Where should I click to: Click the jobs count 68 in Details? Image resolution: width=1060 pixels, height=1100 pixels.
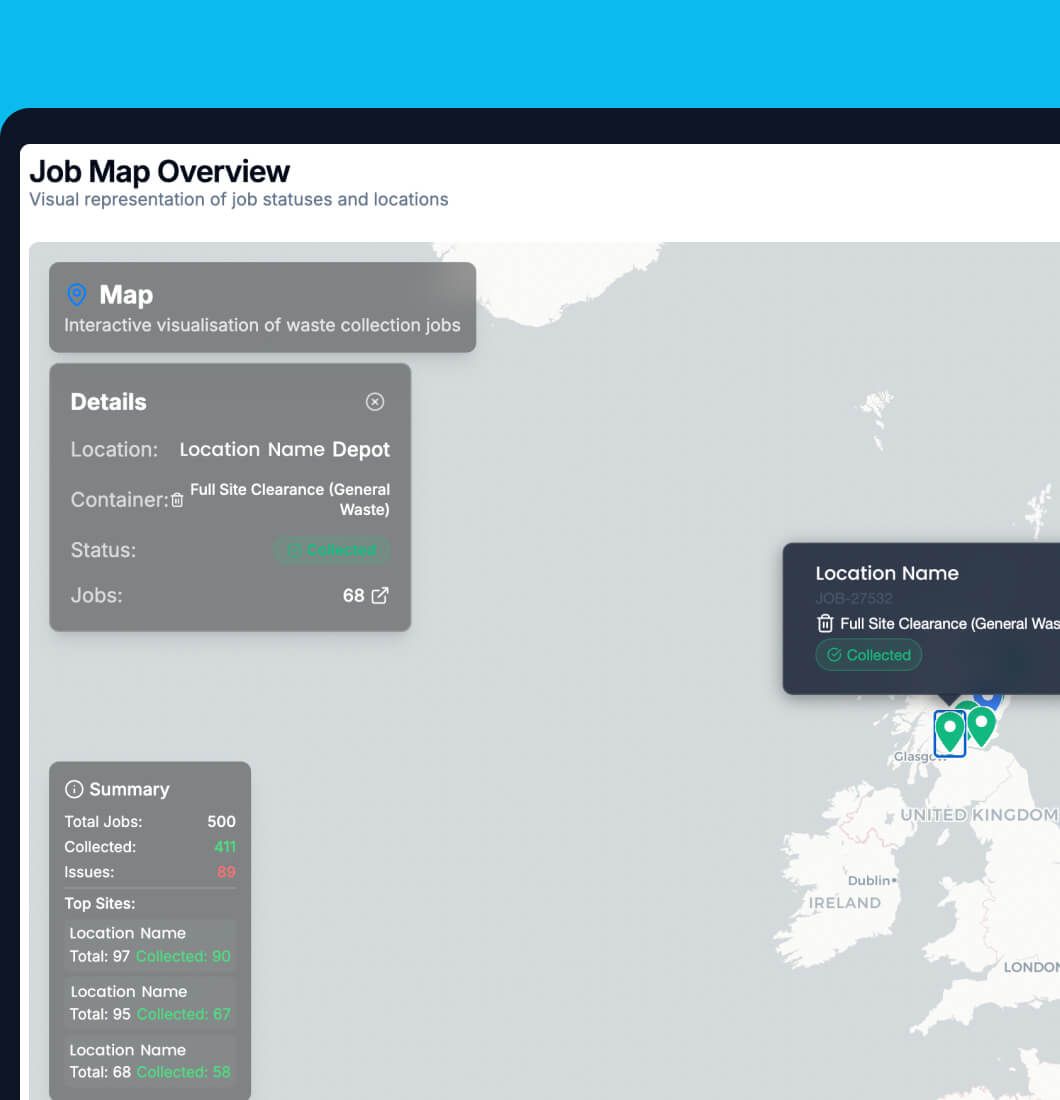click(x=354, y=596)
